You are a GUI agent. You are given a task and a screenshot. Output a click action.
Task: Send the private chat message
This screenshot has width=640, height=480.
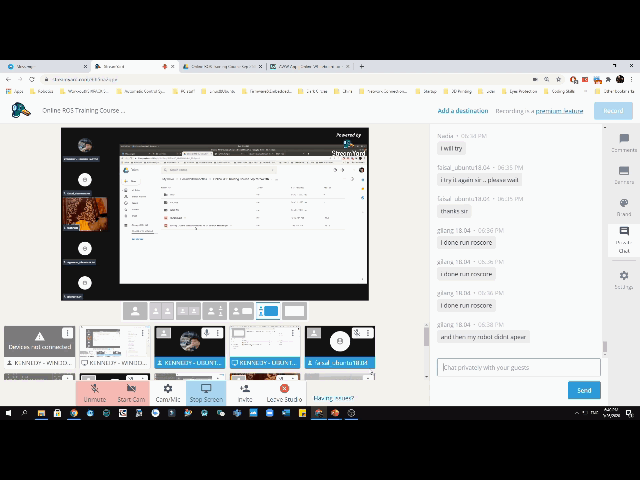tap(584, 390)
